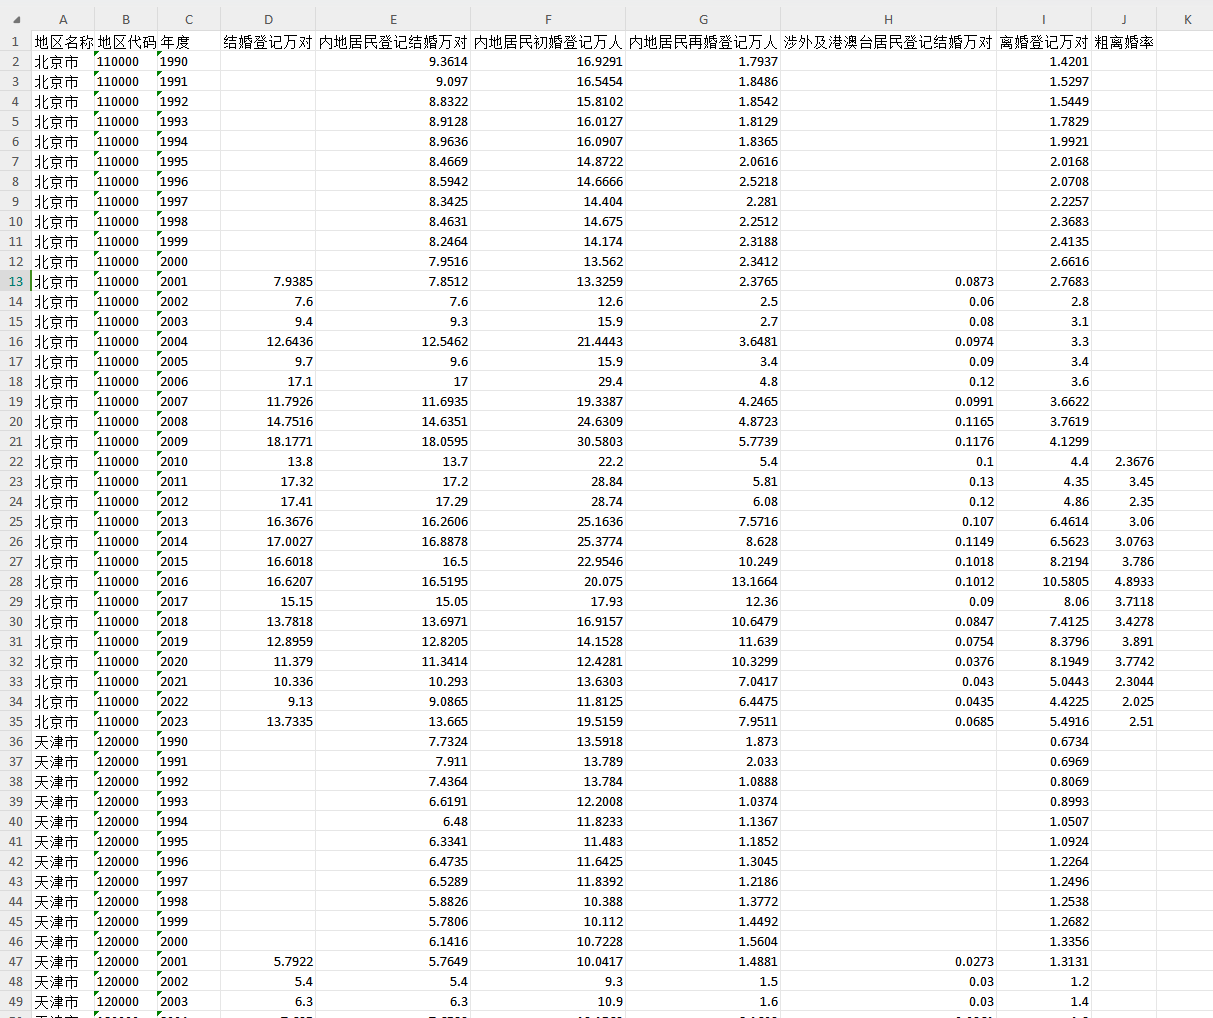Select the cell containing 1.7937
1213x1018 pixels.
(703, 61)
